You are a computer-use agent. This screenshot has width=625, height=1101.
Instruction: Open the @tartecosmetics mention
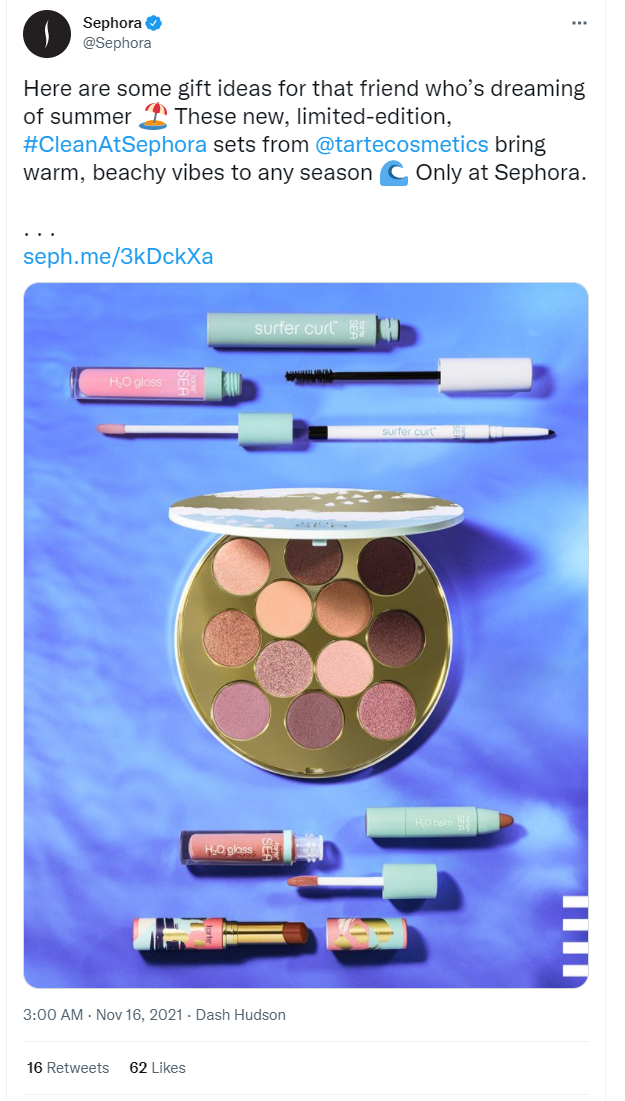402,145
